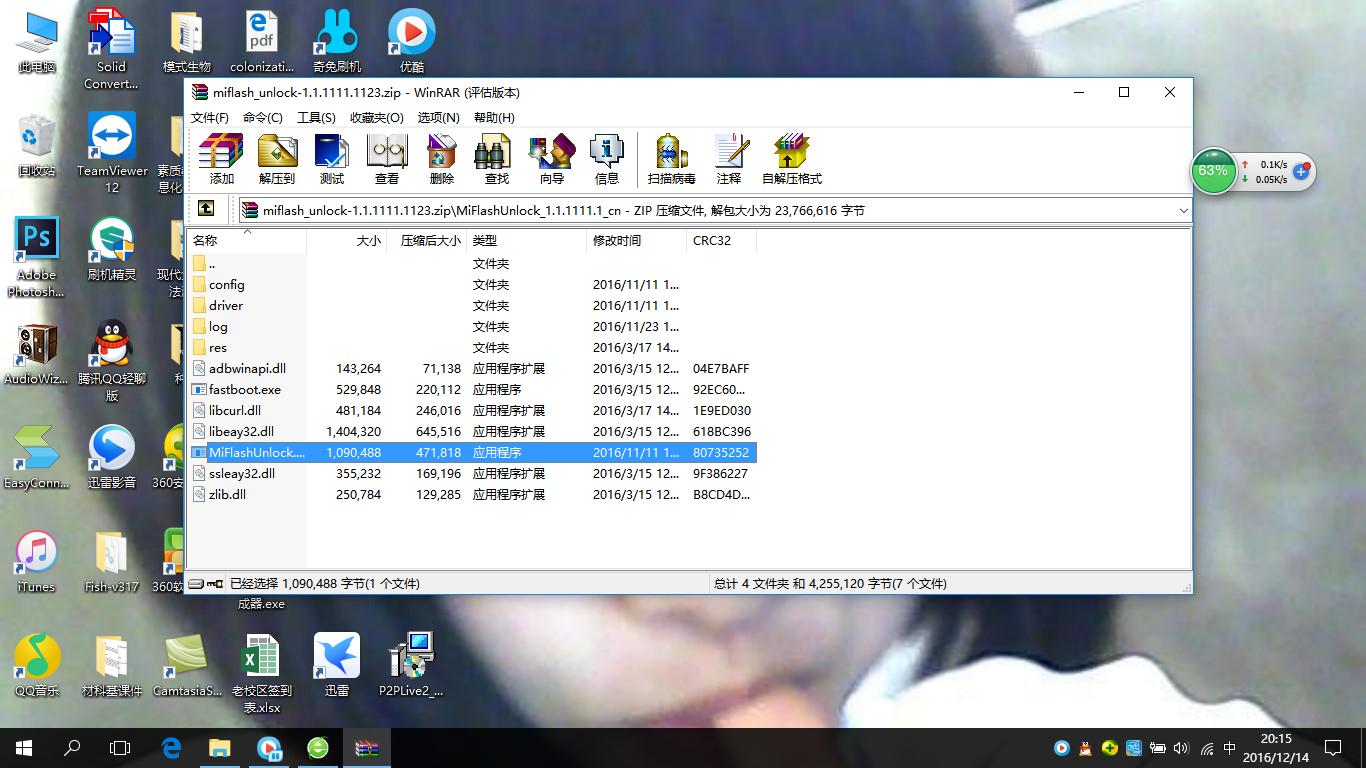Select the 此电脑 desktop icon
This screenshot has height=768, width=1366.
[x=37, y=43]
